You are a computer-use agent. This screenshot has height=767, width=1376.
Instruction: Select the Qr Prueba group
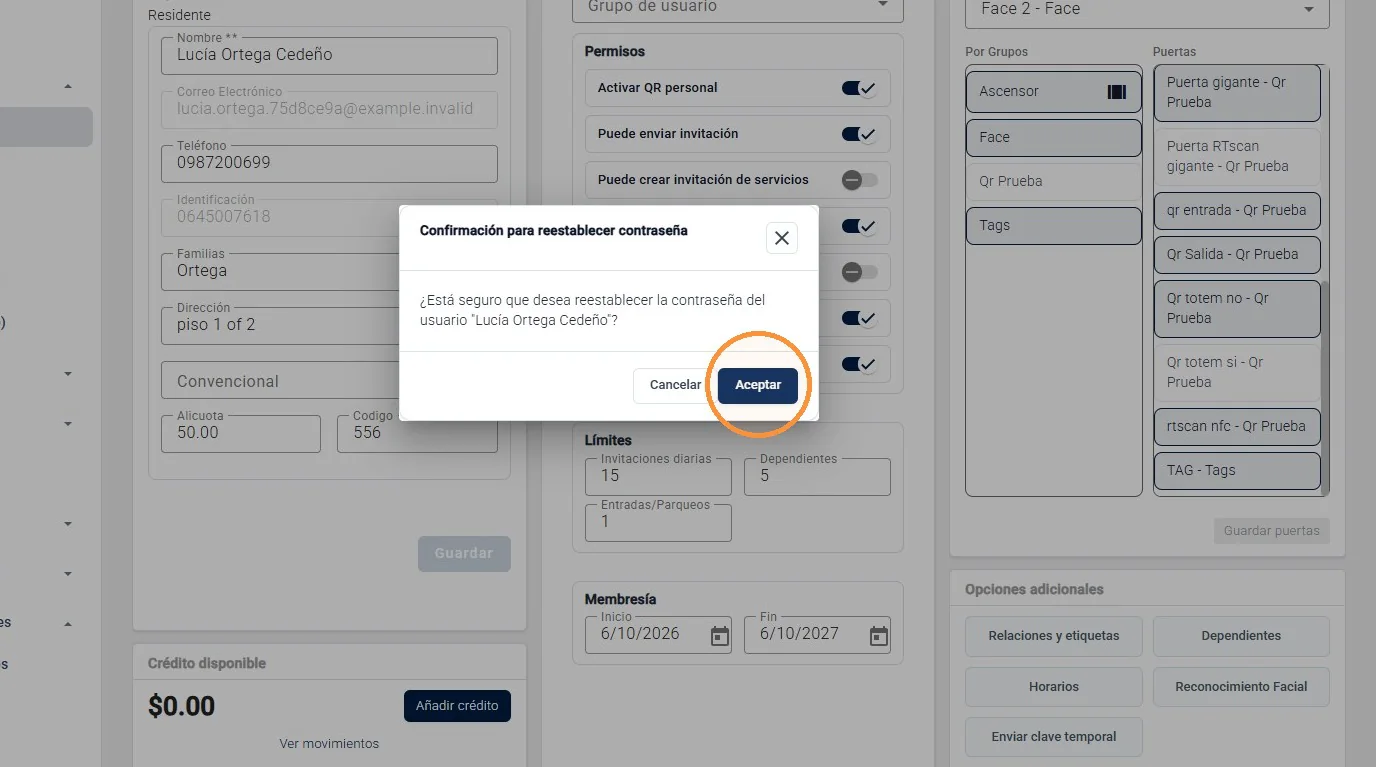(1053, 182)
